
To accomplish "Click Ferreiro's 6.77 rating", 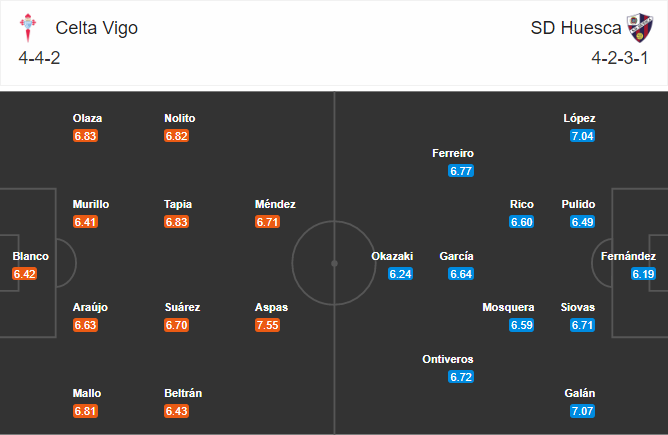I will [461, 171].
